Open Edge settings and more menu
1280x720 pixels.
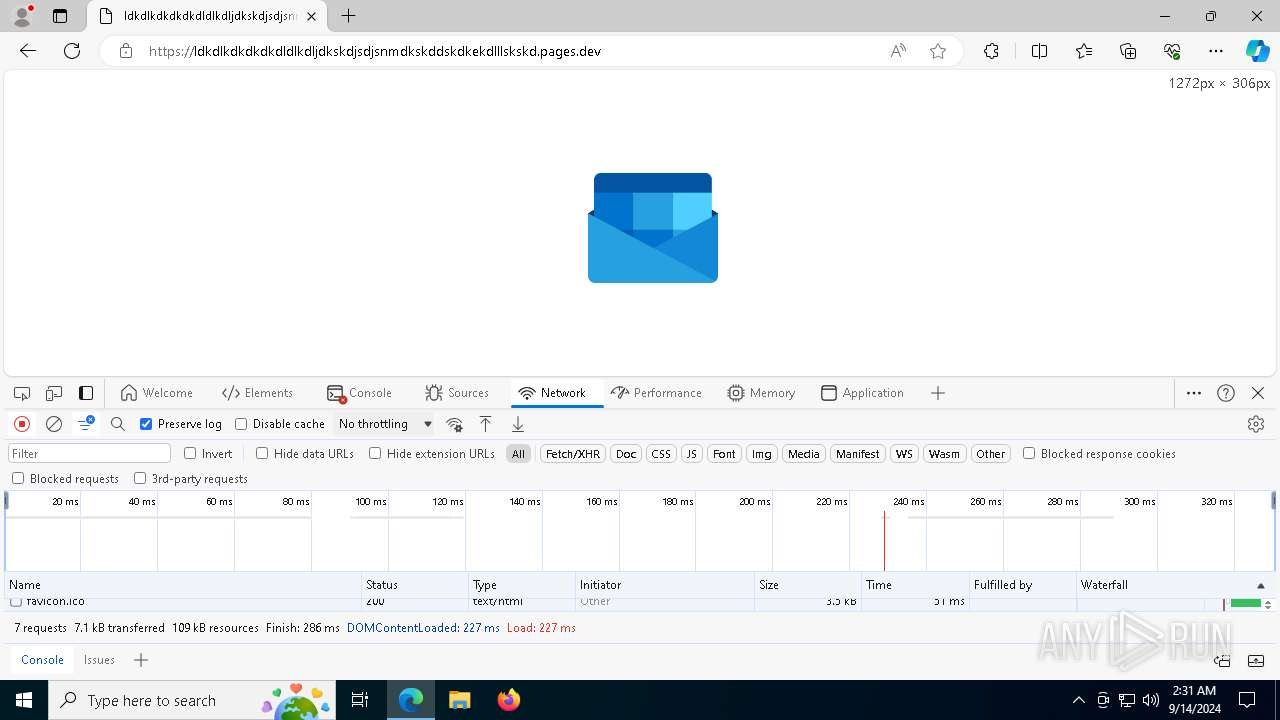click(x=1216, y=51)
